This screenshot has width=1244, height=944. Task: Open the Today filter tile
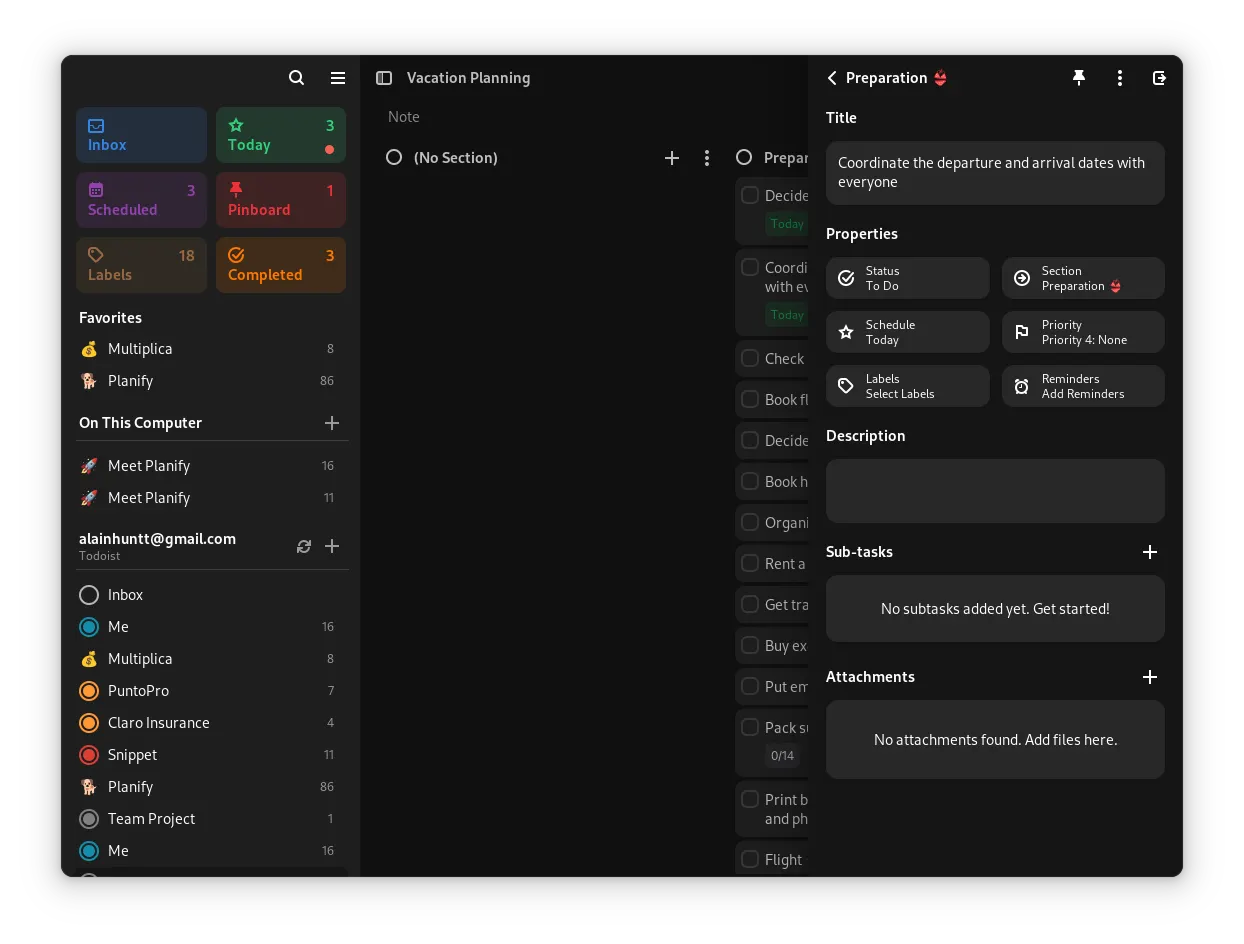[281, 135]
